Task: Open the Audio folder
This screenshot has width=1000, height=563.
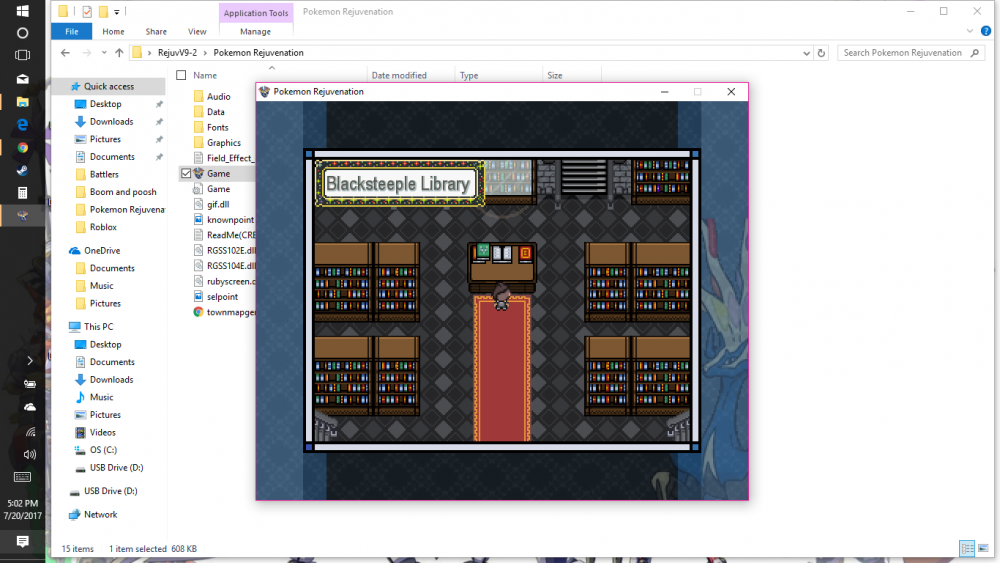Action: (x=218, y=96)
